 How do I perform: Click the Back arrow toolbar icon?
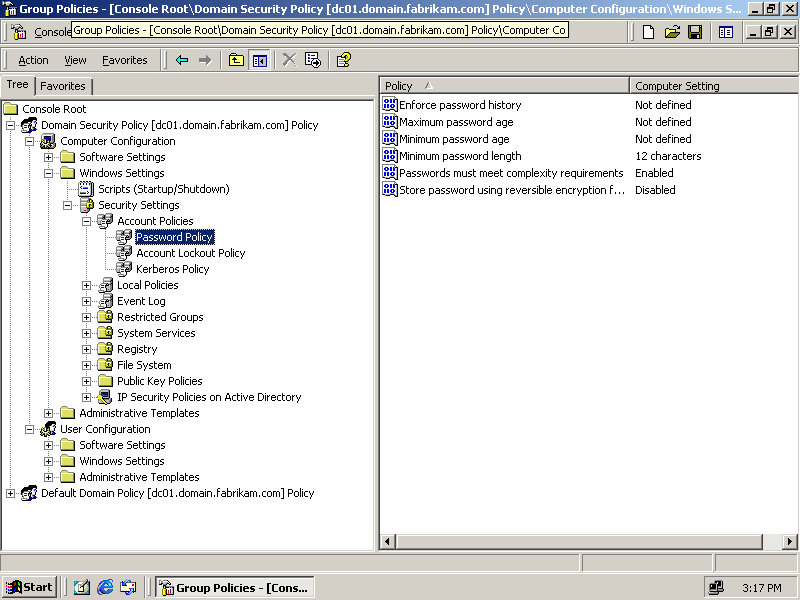click(182, 60)
